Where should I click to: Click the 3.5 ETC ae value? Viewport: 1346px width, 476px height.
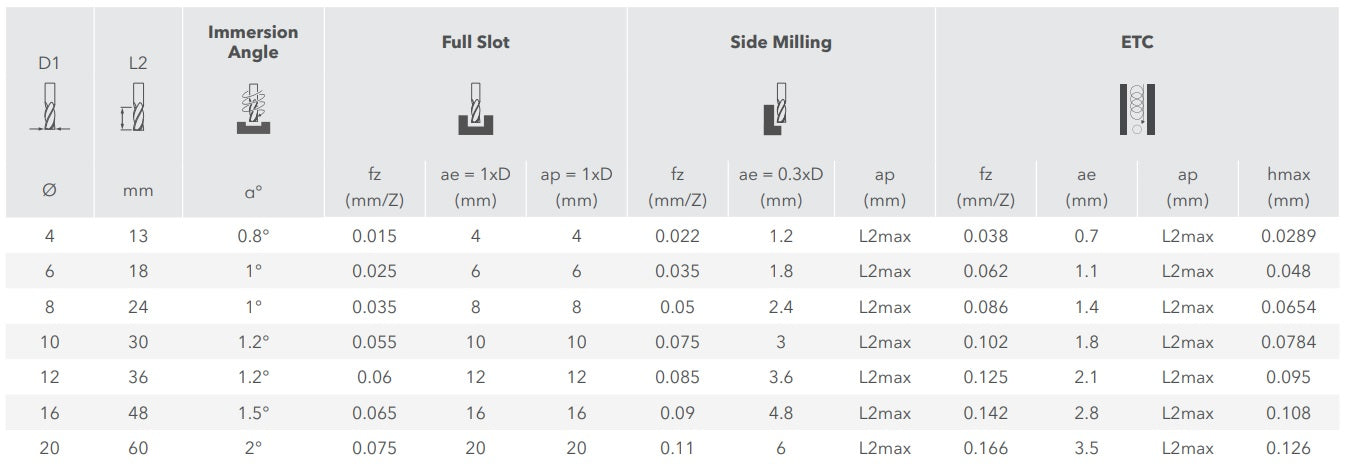1086,449
